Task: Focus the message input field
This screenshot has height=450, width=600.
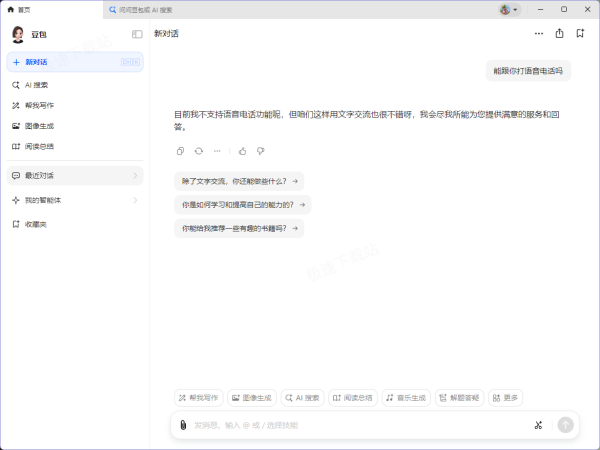Action: pyautogui.click(x=360, y=425)
